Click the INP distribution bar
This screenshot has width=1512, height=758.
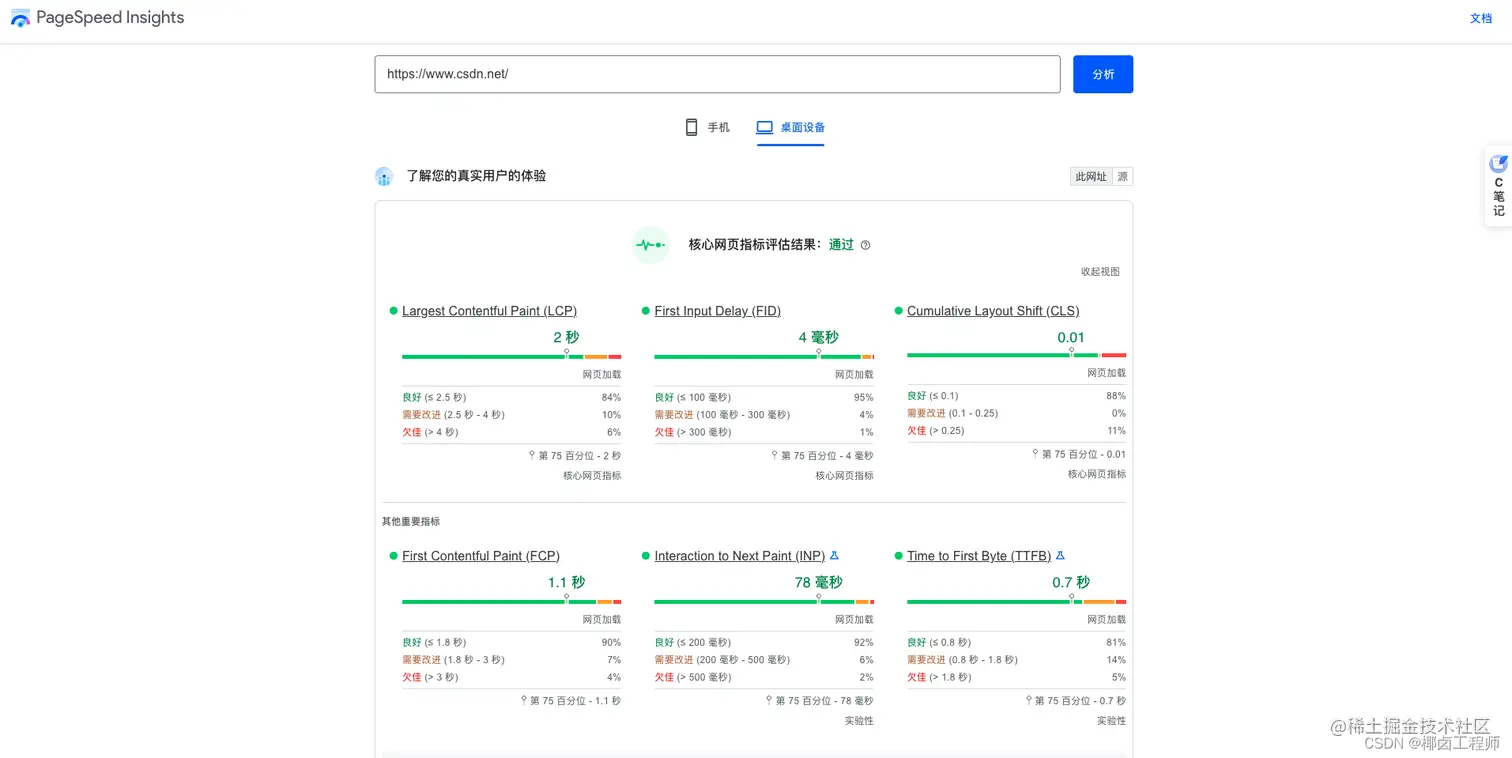(764, 601)
